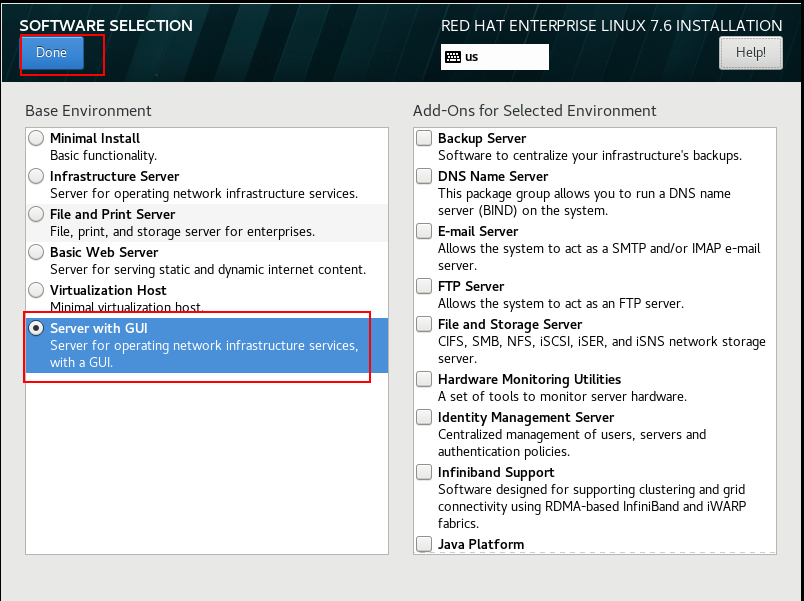804x601 pixels.
Task: Enable Identity Management Server checkbox
Action: tap(425, 418)
